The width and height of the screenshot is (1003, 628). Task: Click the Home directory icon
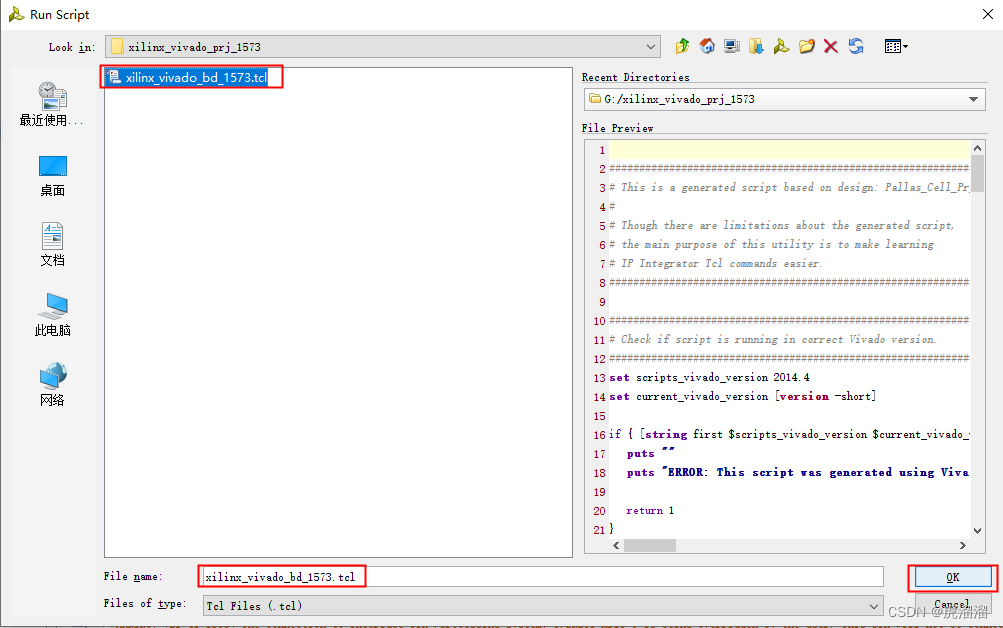point(707,46)
